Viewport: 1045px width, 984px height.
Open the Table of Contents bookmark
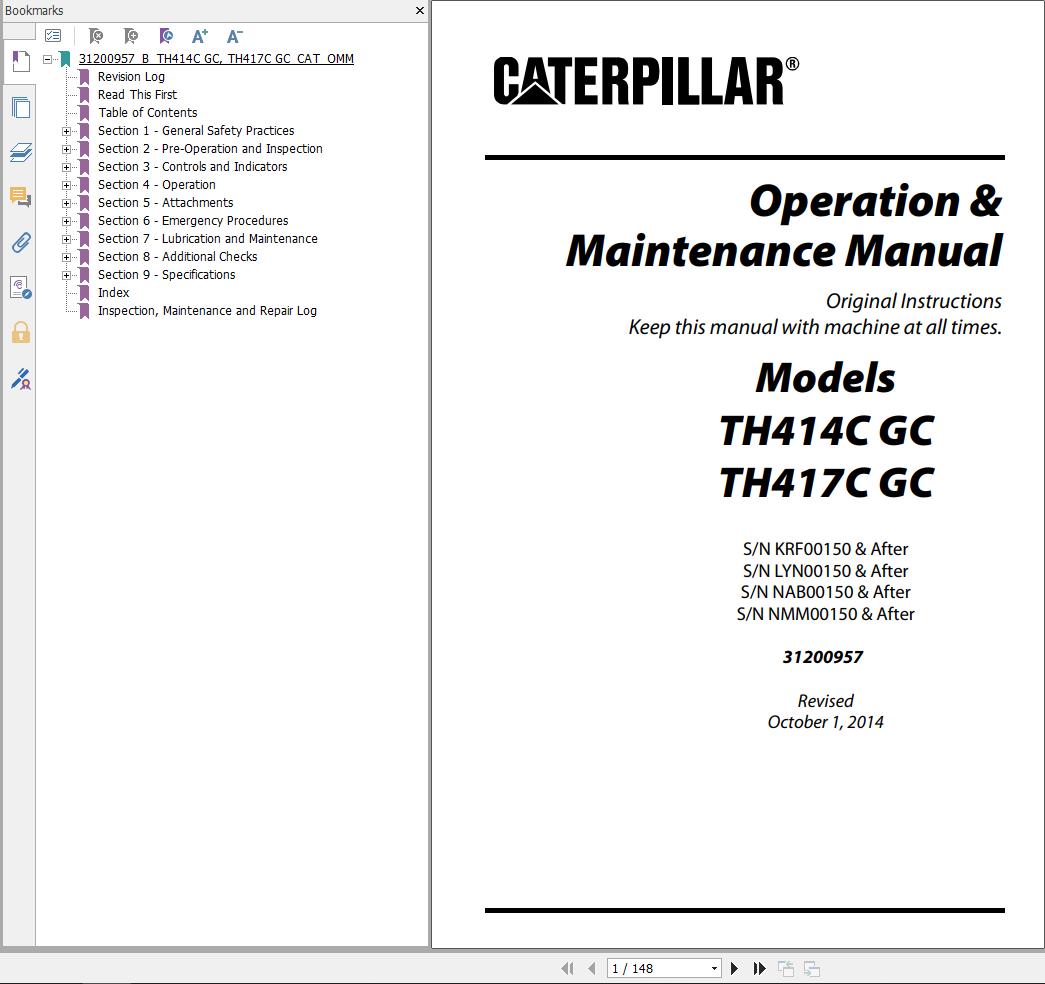(147, 113)
